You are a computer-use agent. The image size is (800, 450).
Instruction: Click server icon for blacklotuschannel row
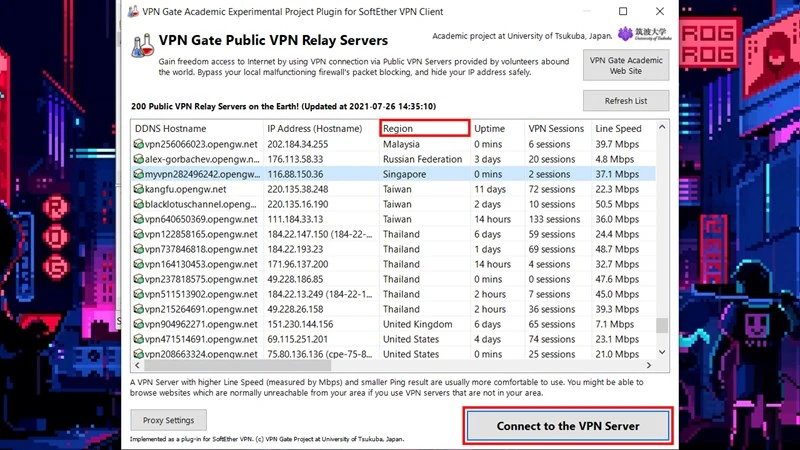[138, 204]
